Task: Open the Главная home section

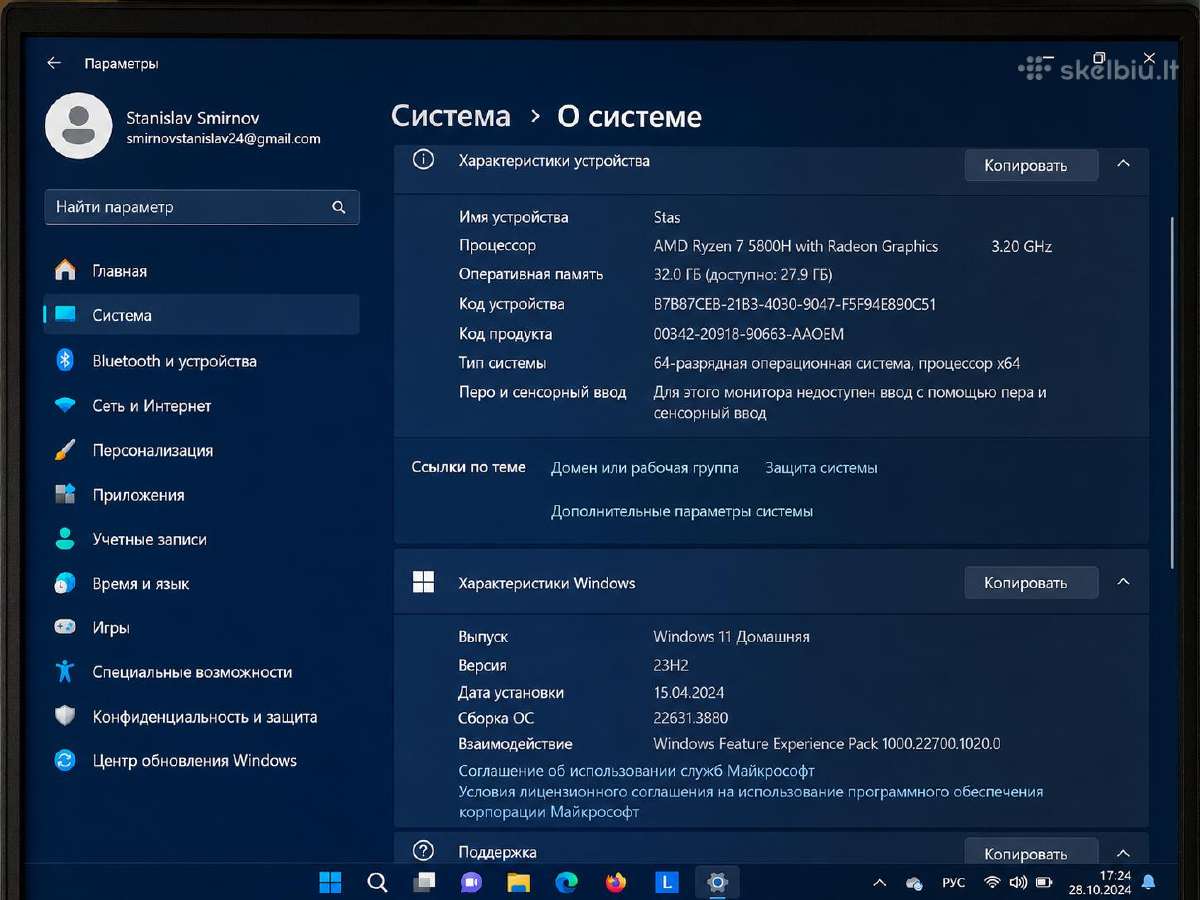Action: 201,271
